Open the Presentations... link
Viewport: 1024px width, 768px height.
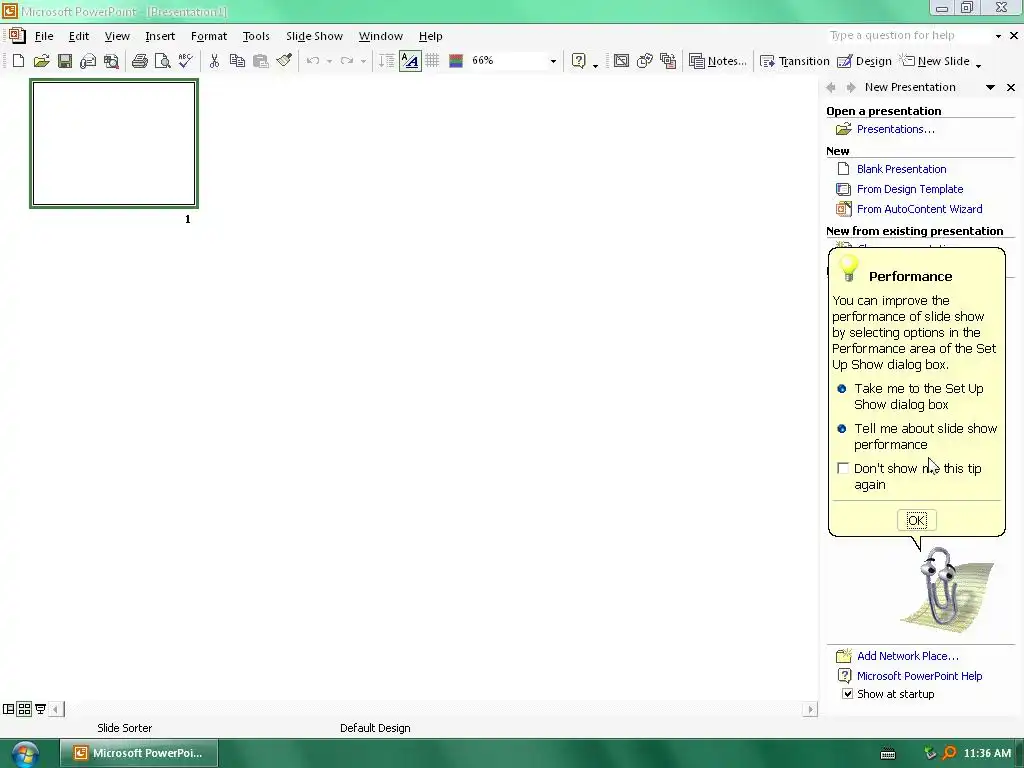pos(895,129)
